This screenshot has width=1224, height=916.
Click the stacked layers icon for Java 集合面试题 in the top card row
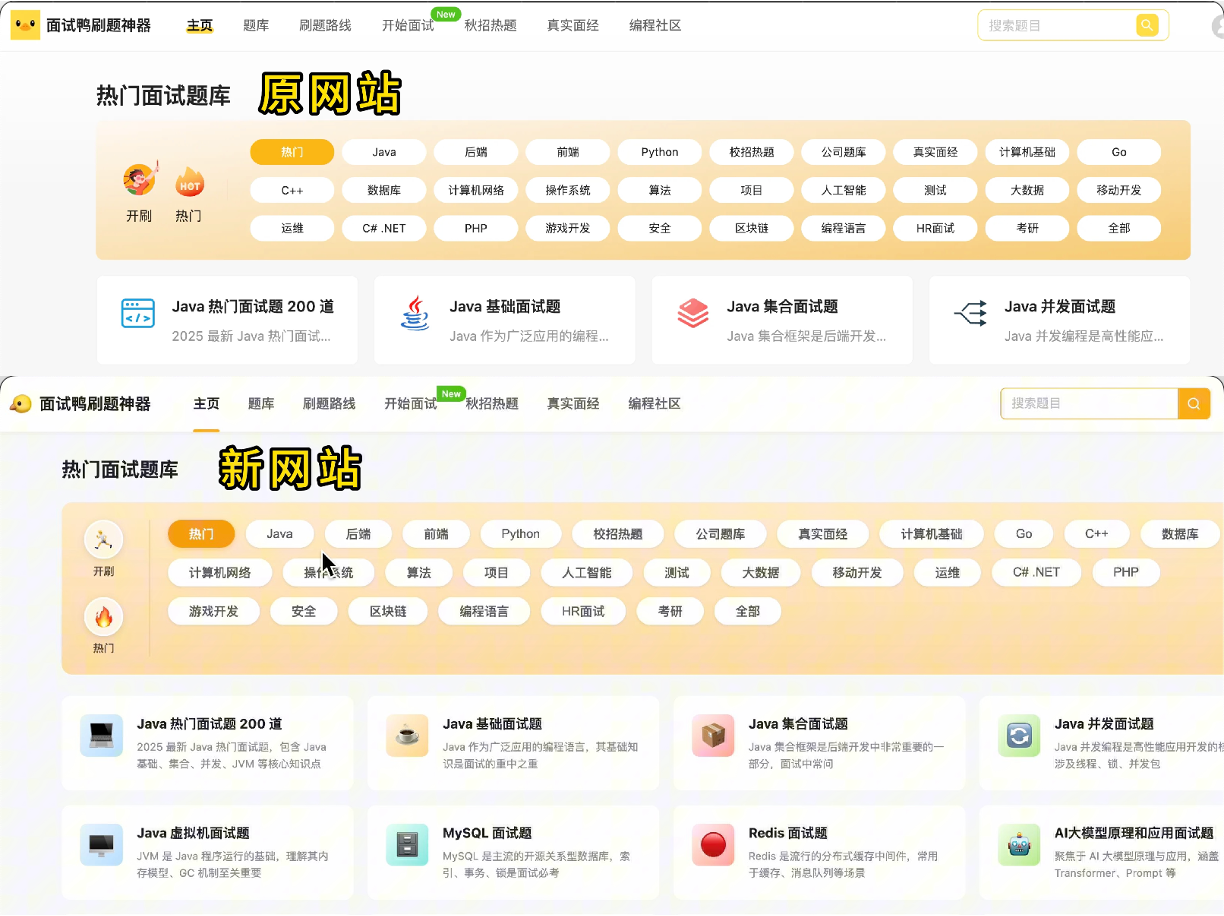(x=692, y=314)
